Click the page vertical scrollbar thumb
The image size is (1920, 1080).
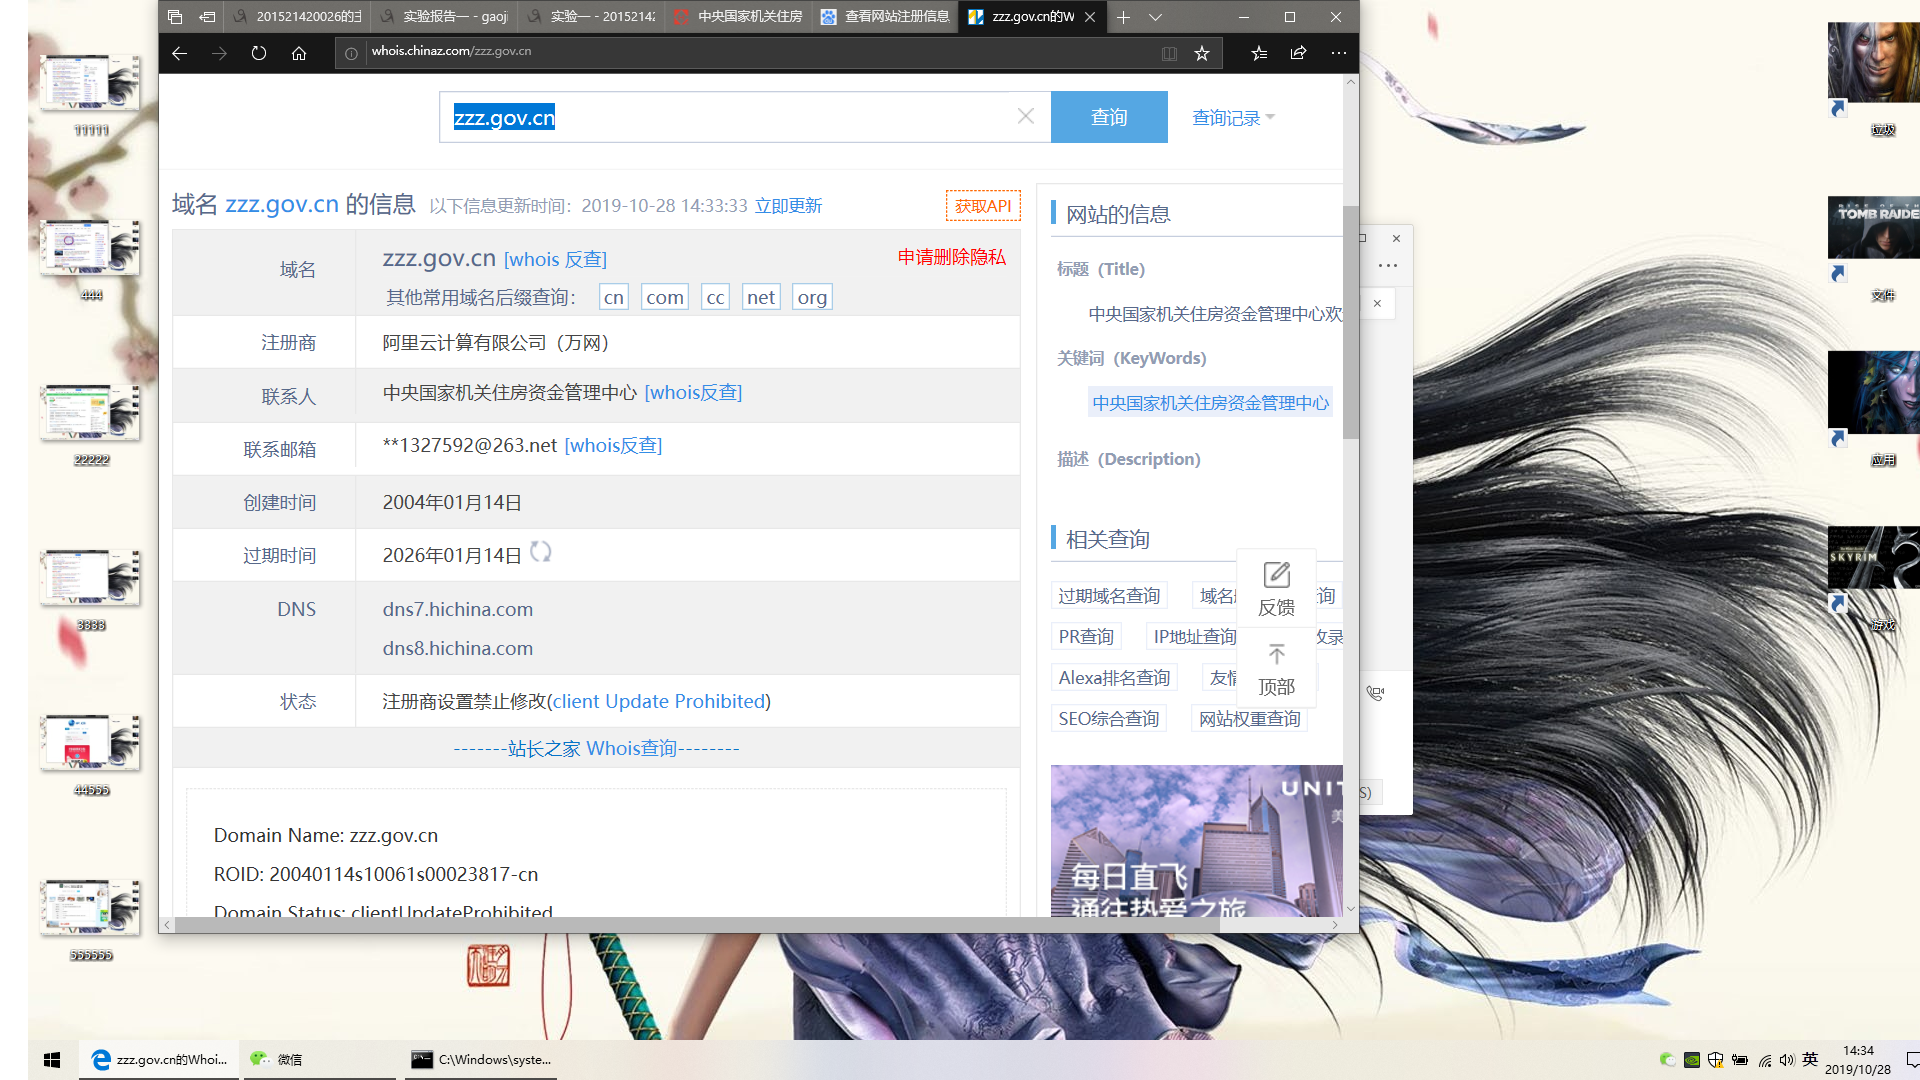pyautogui.click(x=1350, y=320)
